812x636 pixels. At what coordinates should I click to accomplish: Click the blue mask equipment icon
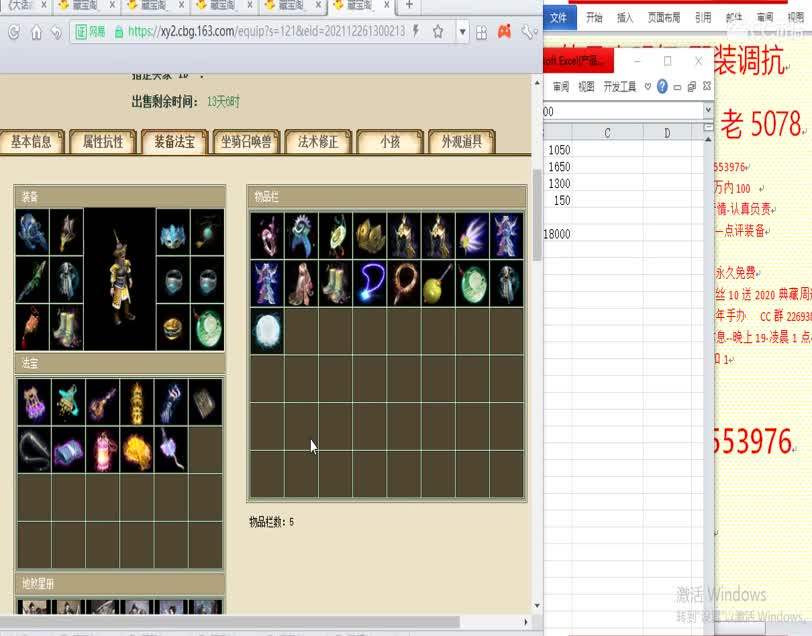tap(173, 233)
